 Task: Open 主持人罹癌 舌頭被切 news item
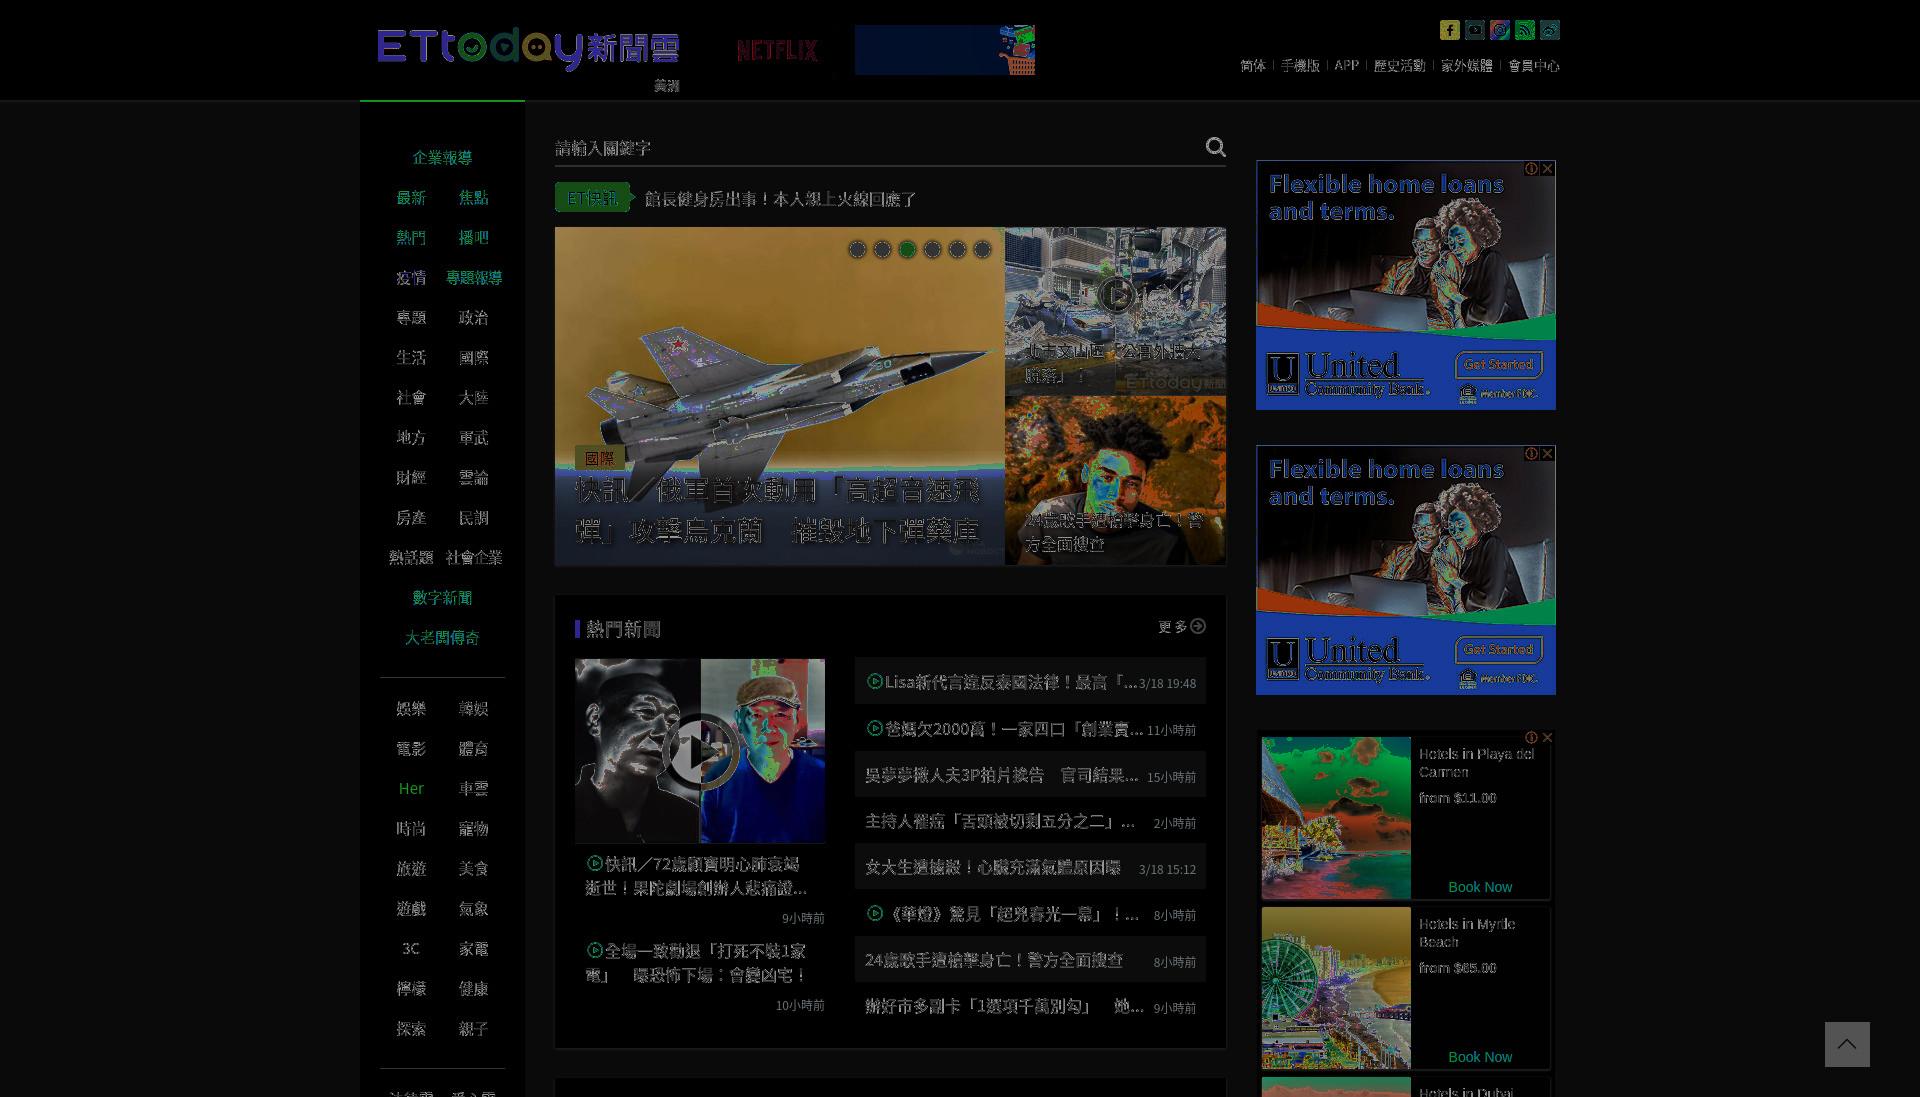pos(1030,821)
